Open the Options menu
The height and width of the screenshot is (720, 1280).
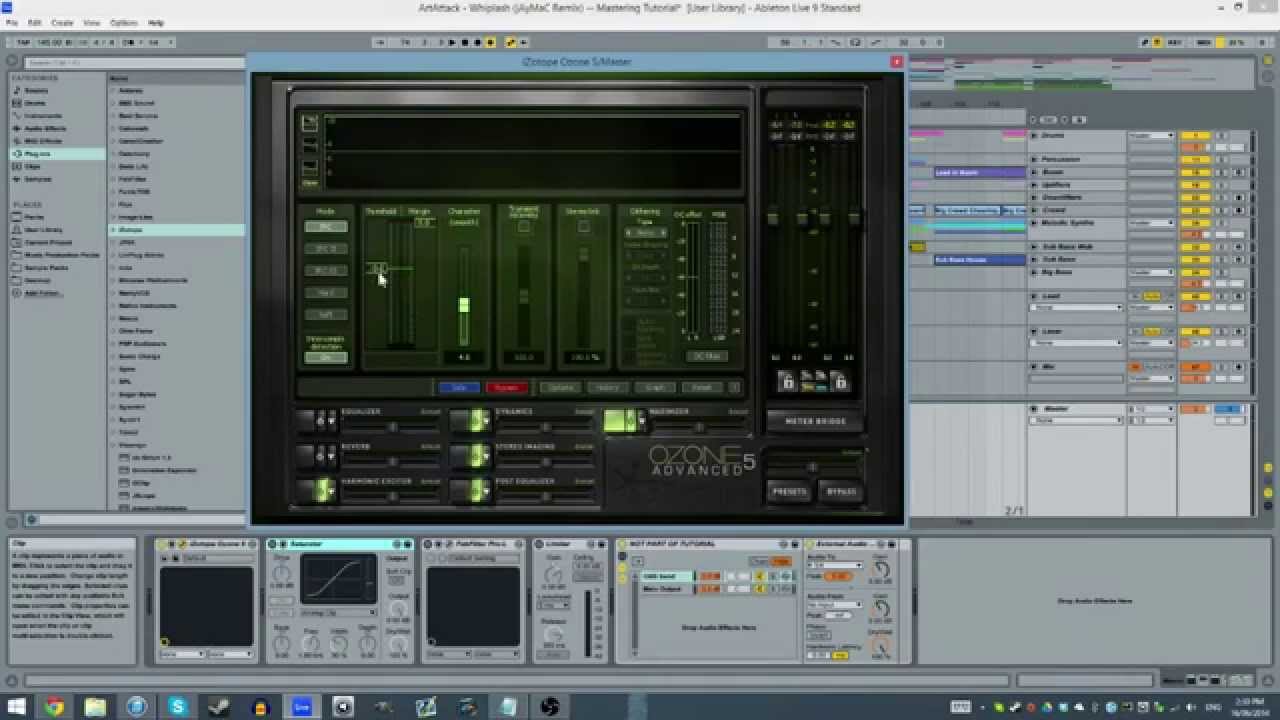click(124, 22)
